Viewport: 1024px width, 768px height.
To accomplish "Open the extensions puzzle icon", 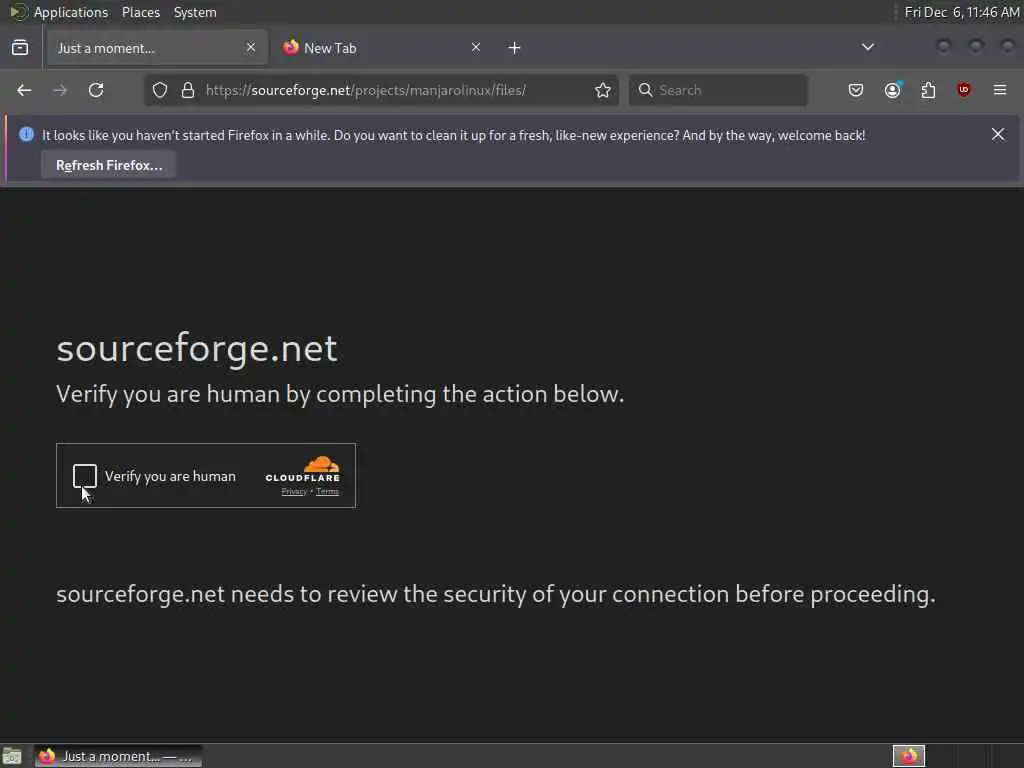I will 928,90.
